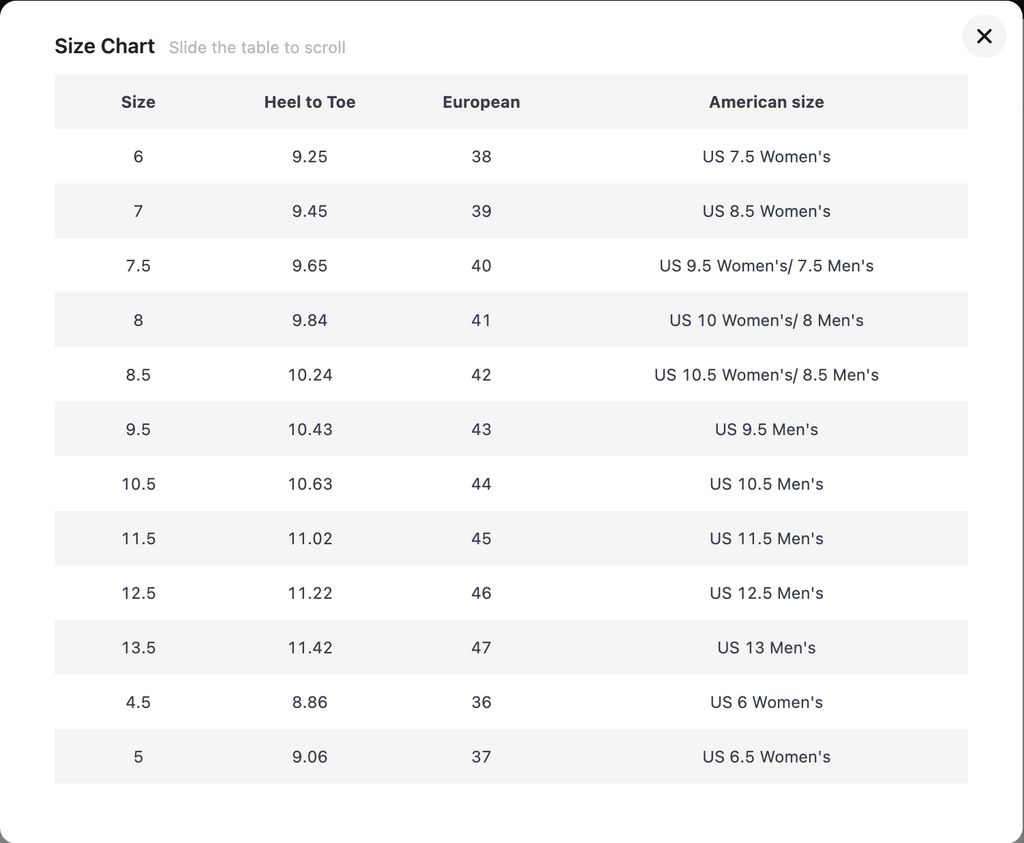Click the European size 38 cell
The height and width of the screenshot is (843, 1024).
click(x=481, y=157)
